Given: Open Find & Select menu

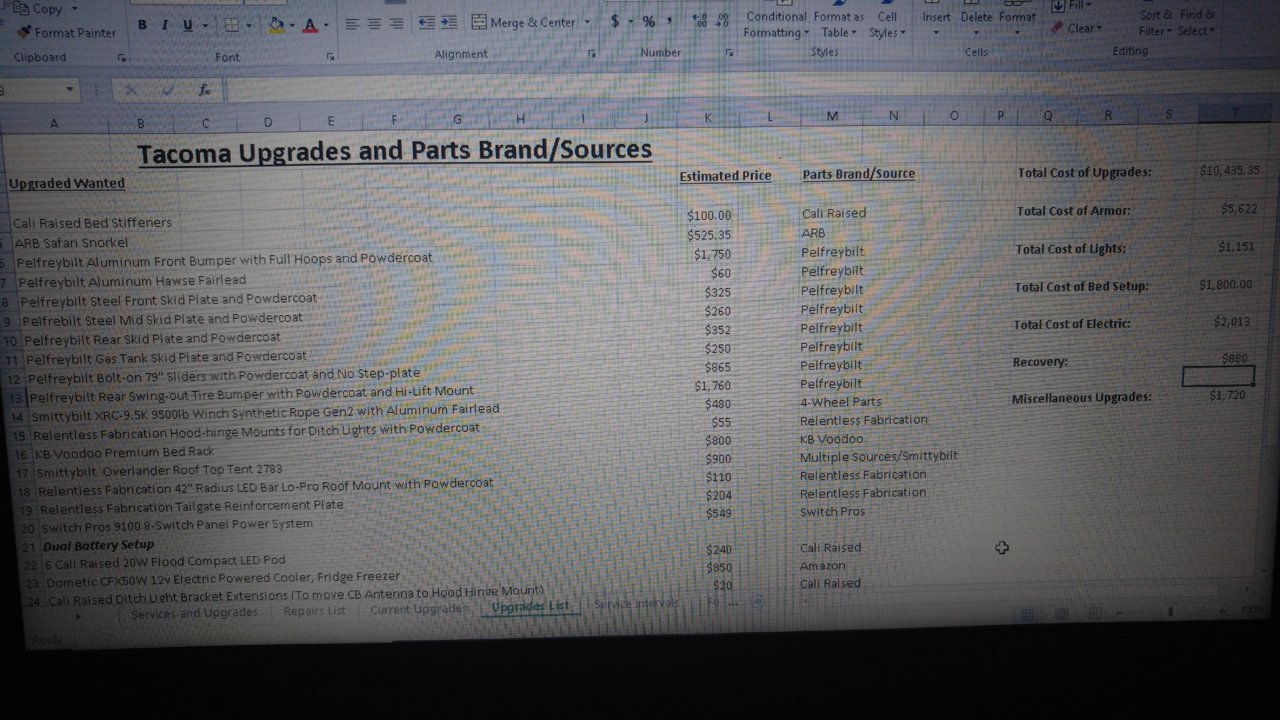Looking at the screenshot, I should (1197, 23).
